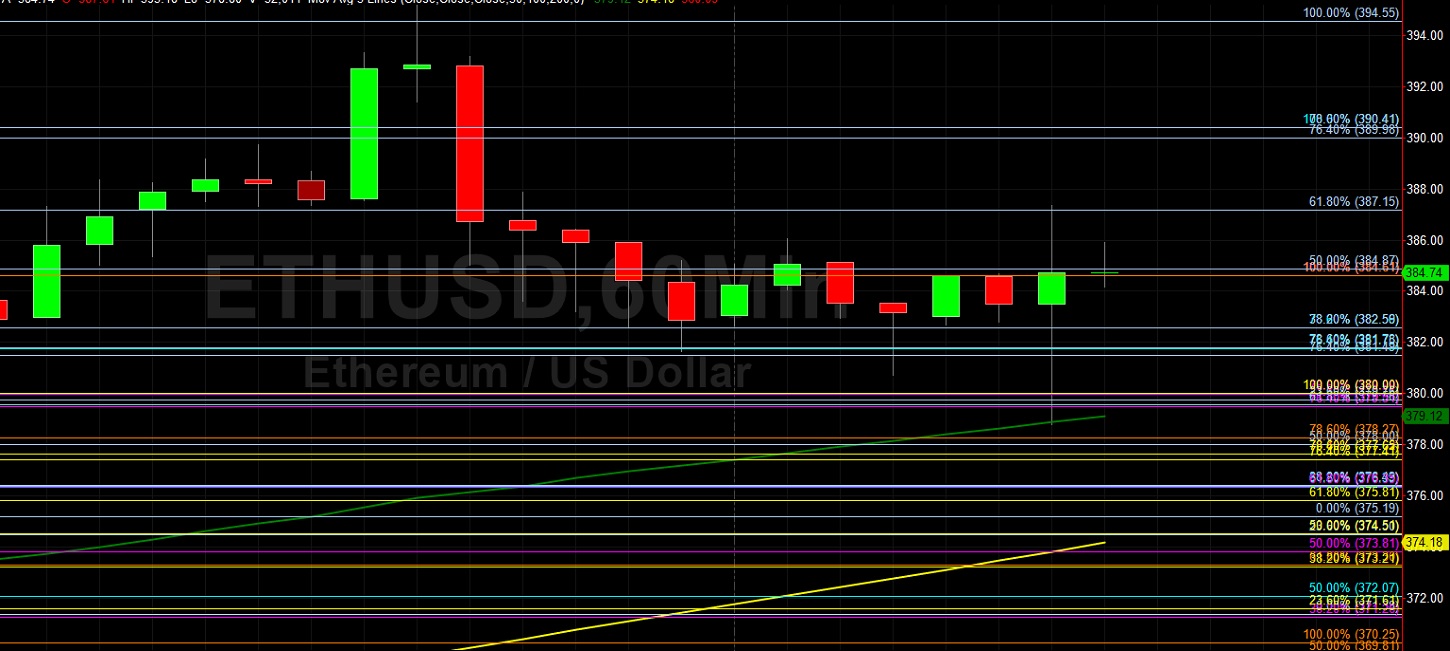Click the 386.00 price axis label
The width and height of the screenshot is (1450, 651).
(1425, 240)
